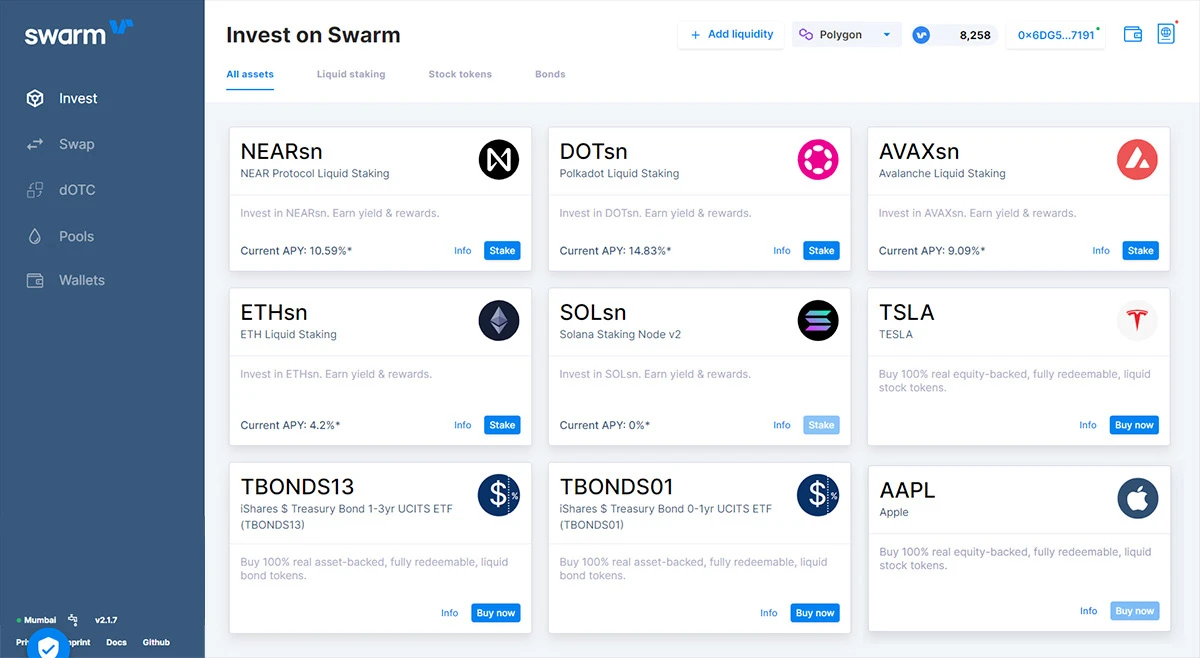
Task: Click the dOTC icon in sidebar
Action: pyautogui.click(x=35, y=190)
